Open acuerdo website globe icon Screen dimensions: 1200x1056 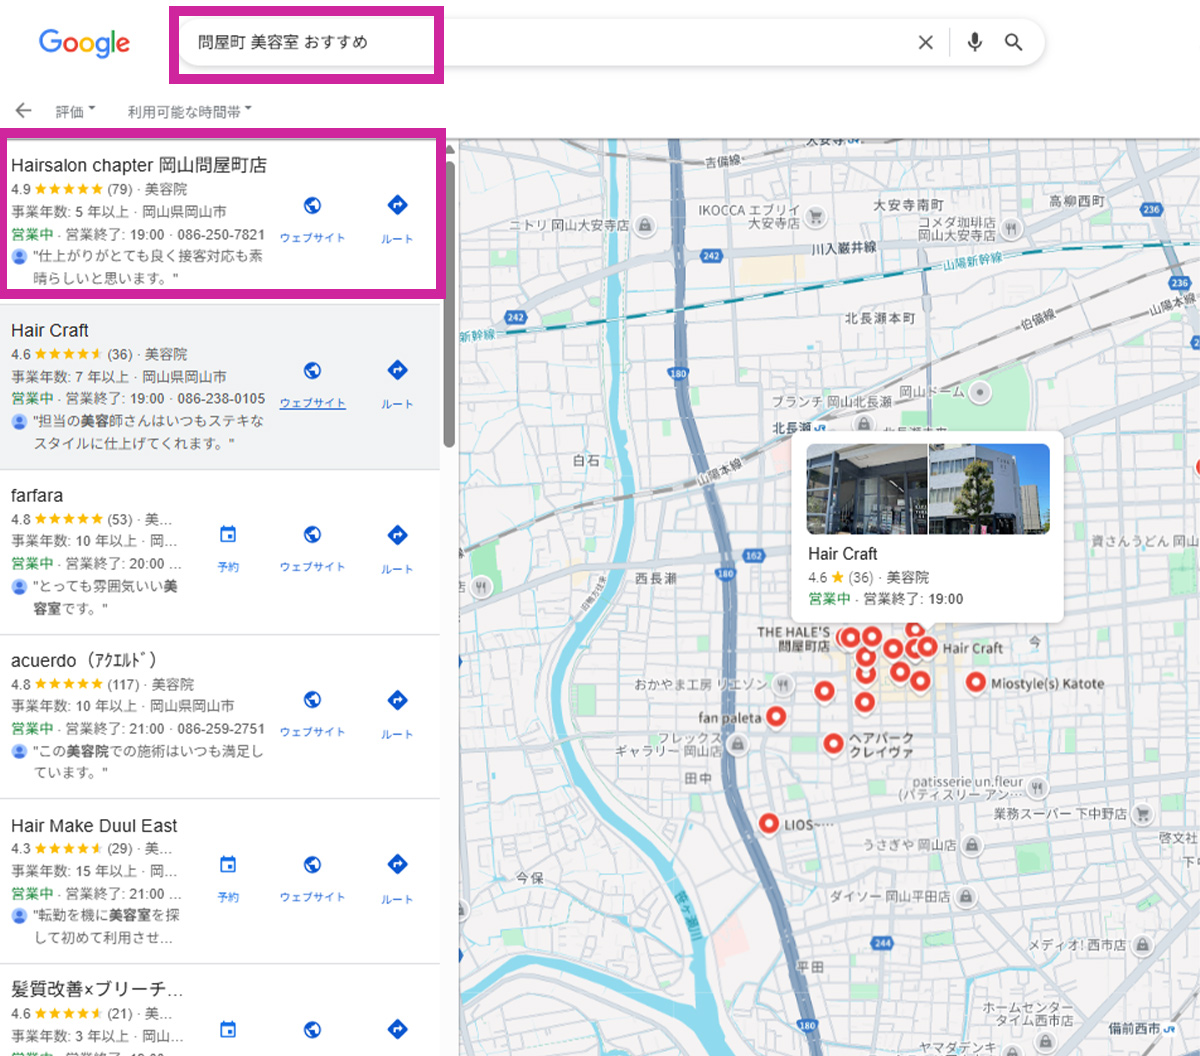(312, 700)
